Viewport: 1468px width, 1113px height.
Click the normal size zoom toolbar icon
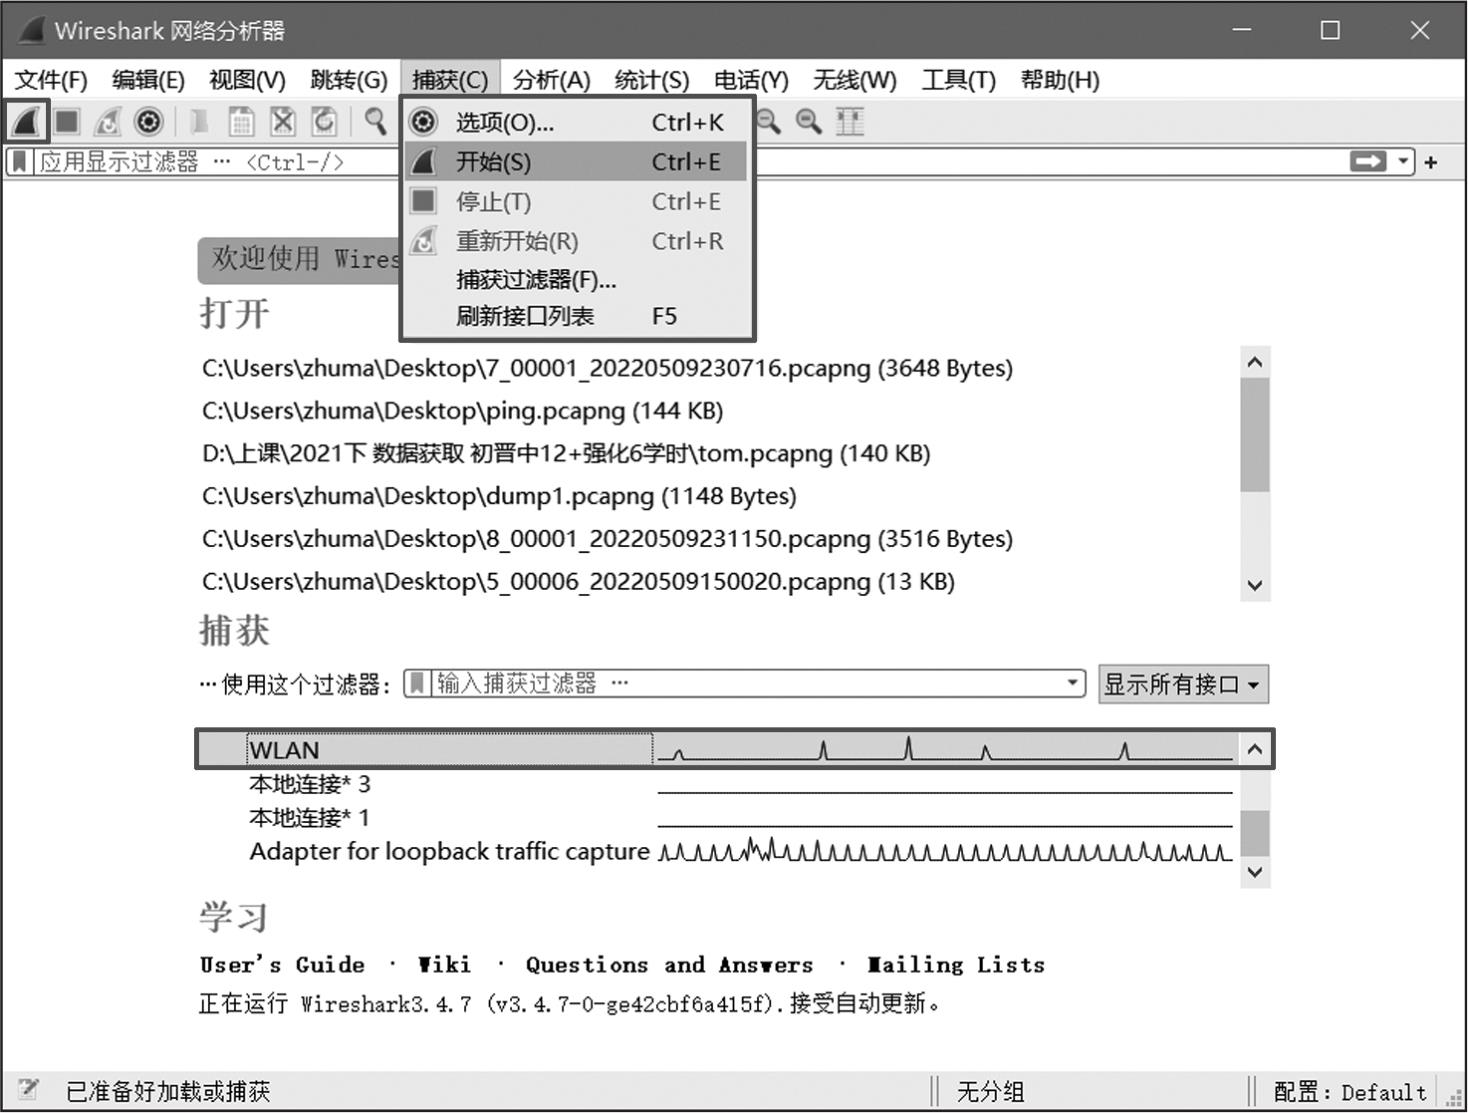(808, 122)
